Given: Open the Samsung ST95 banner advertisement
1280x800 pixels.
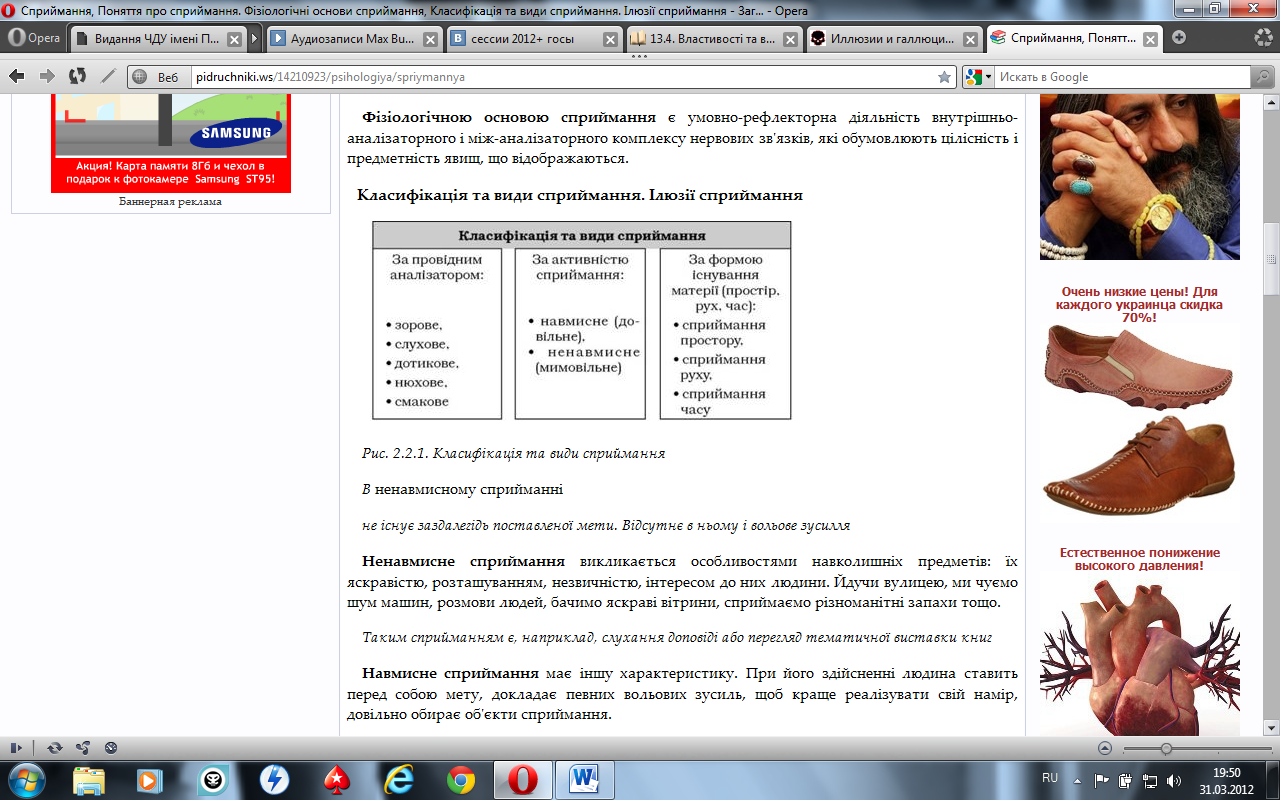Looking at the screenshot, I should click(171, 143).
